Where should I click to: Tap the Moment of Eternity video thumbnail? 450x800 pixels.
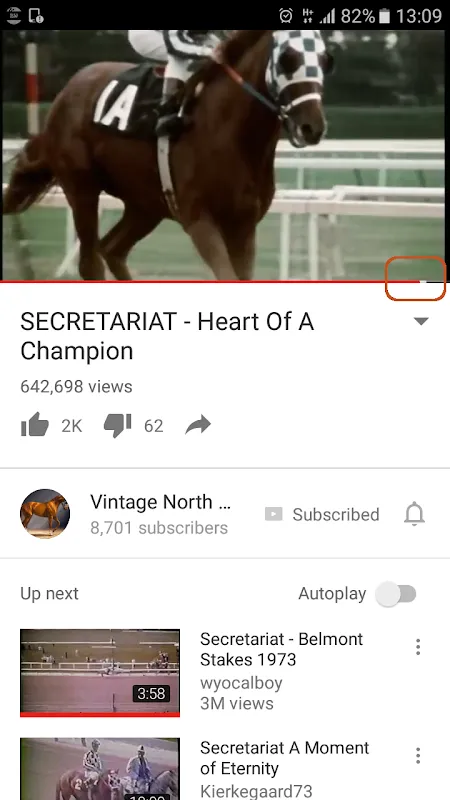[x=100, y=769]
